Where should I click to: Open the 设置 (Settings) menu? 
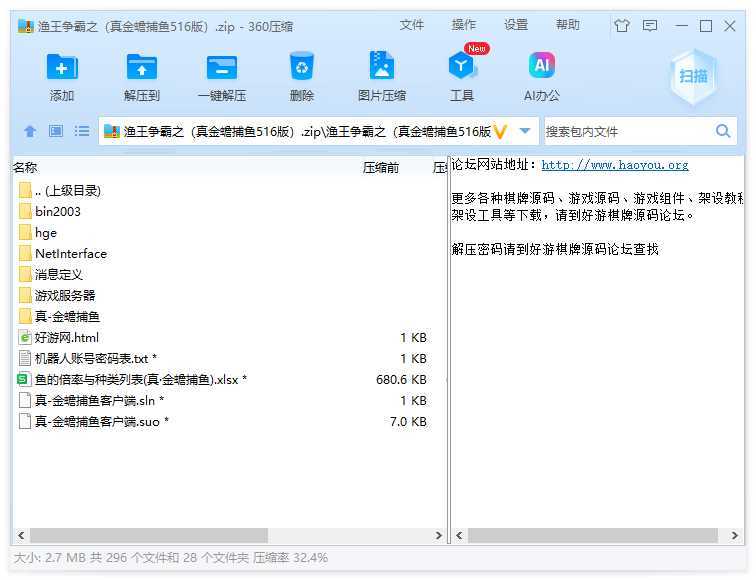(x=516, y=25)
